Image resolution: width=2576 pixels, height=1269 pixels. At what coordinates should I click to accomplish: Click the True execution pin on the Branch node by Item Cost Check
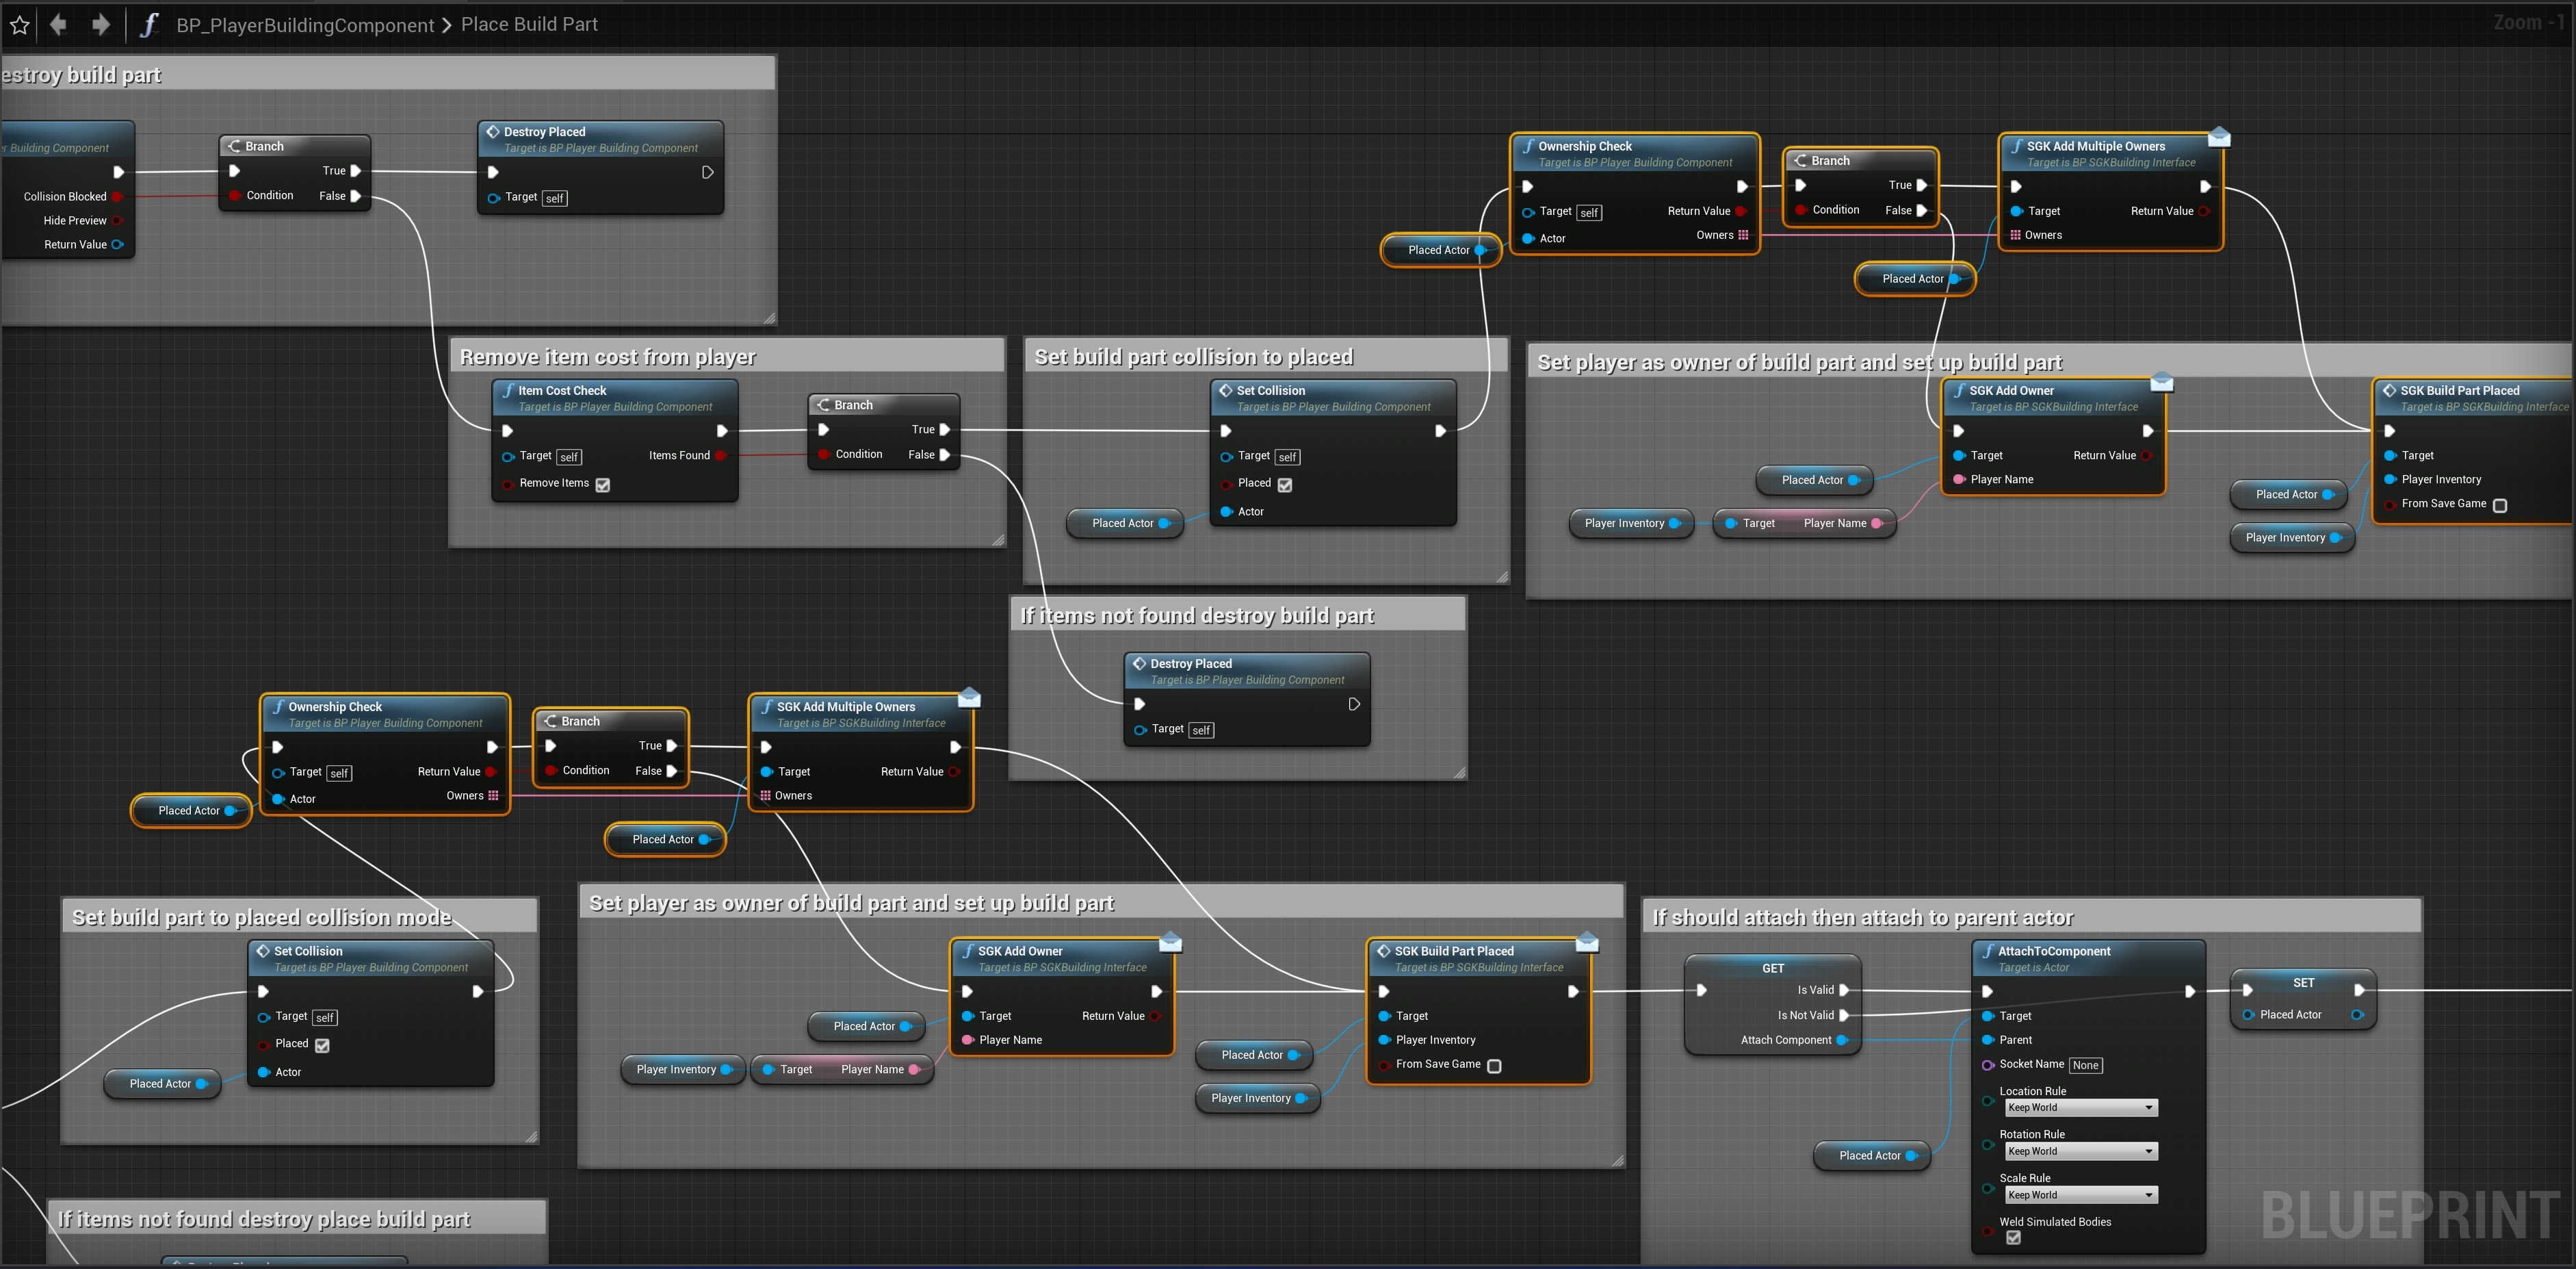click(944, 430)
